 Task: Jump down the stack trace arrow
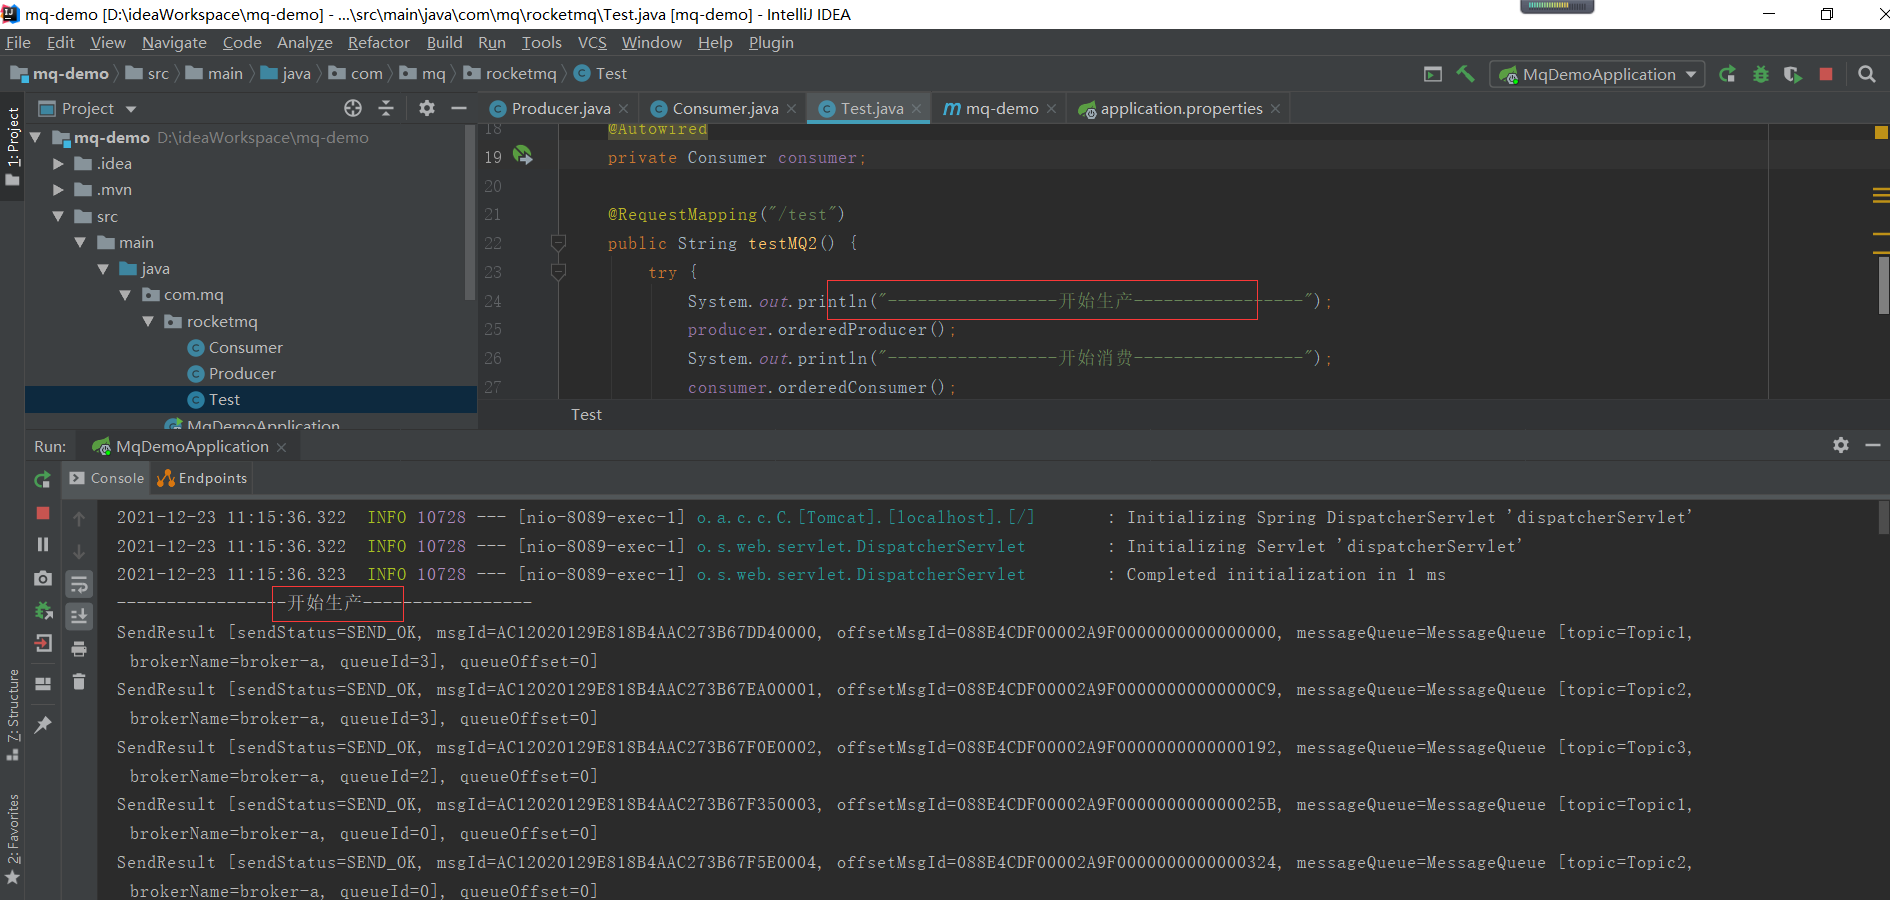(79, 551)
